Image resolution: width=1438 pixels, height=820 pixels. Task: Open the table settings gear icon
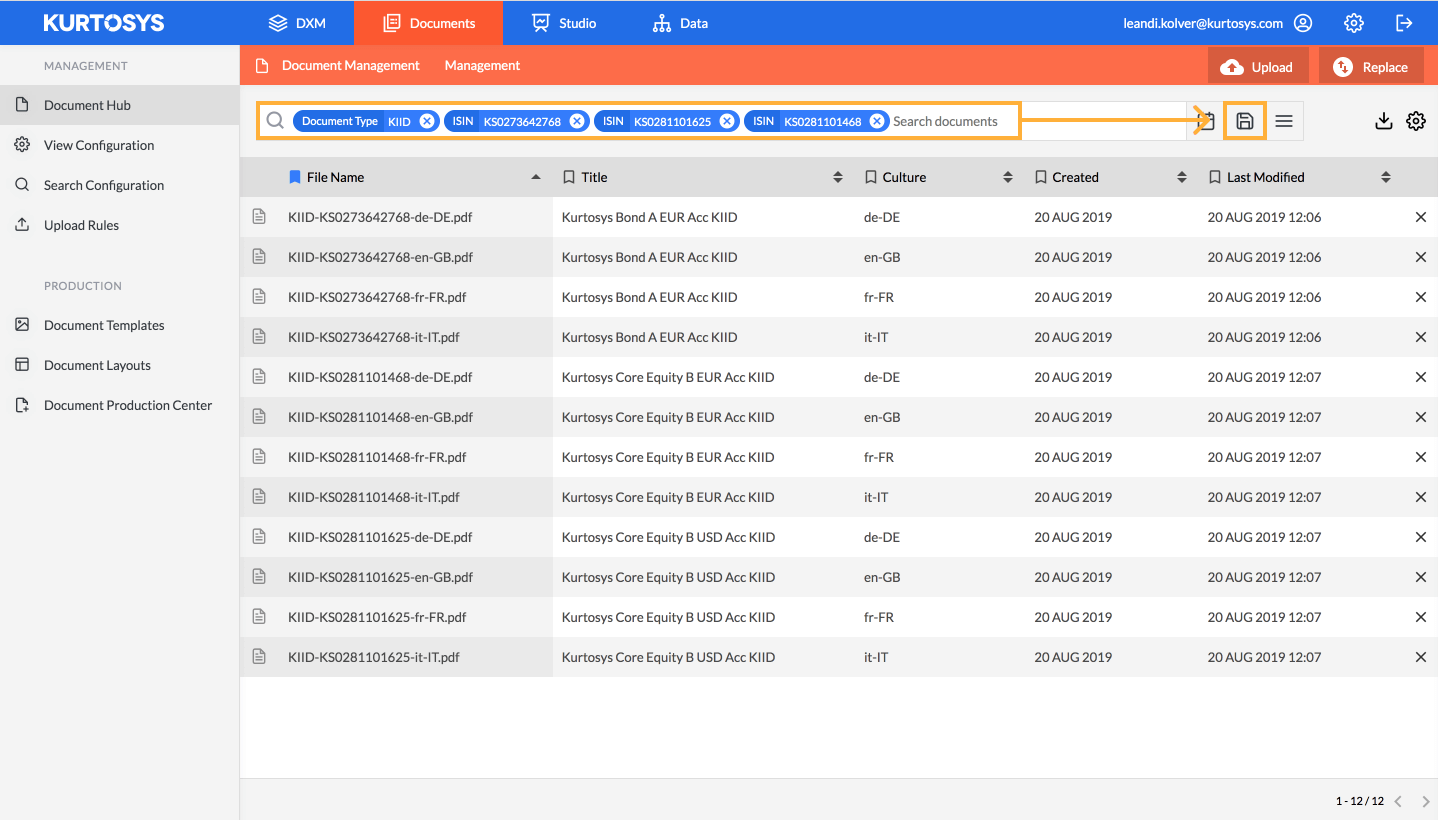click(x=1416, y=121)
